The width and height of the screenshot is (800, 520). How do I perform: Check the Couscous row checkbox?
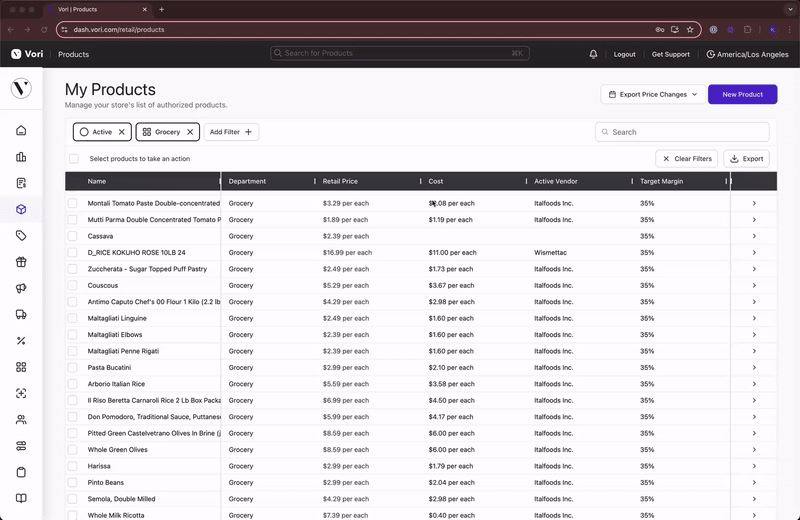pos(72,285)
